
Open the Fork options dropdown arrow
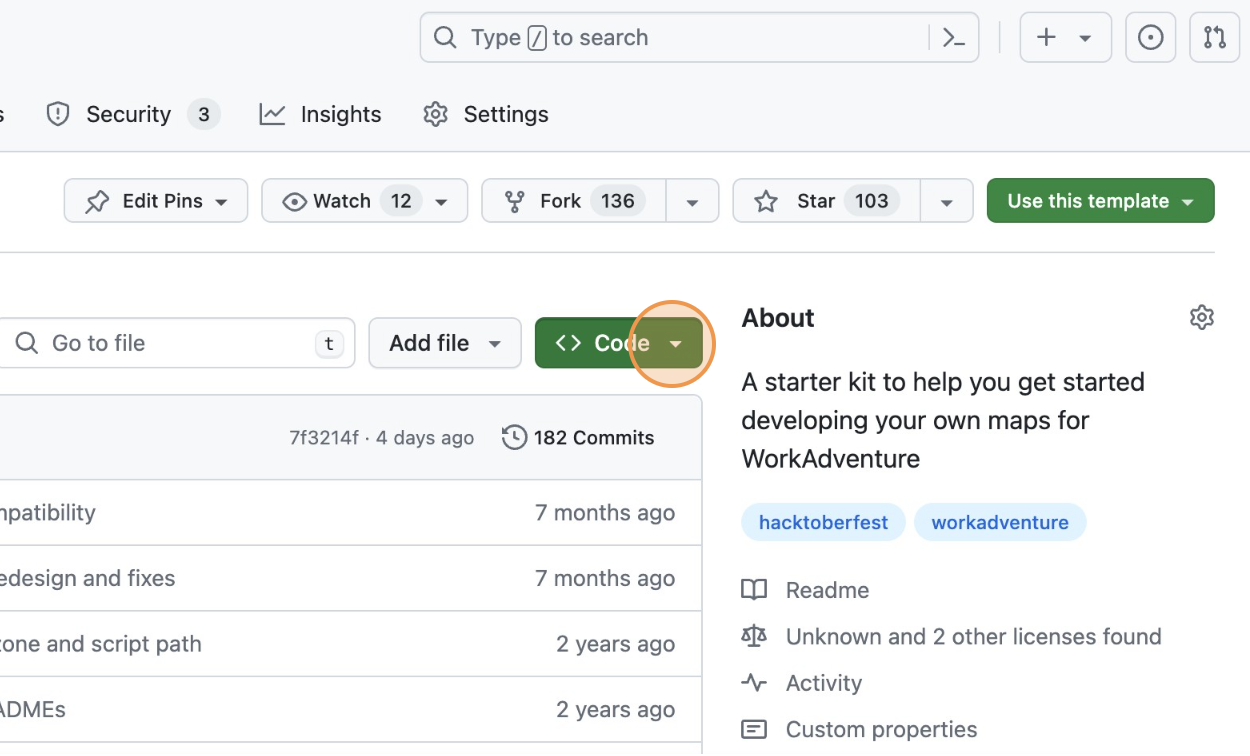pyautogui.click(x=692, y=201)
